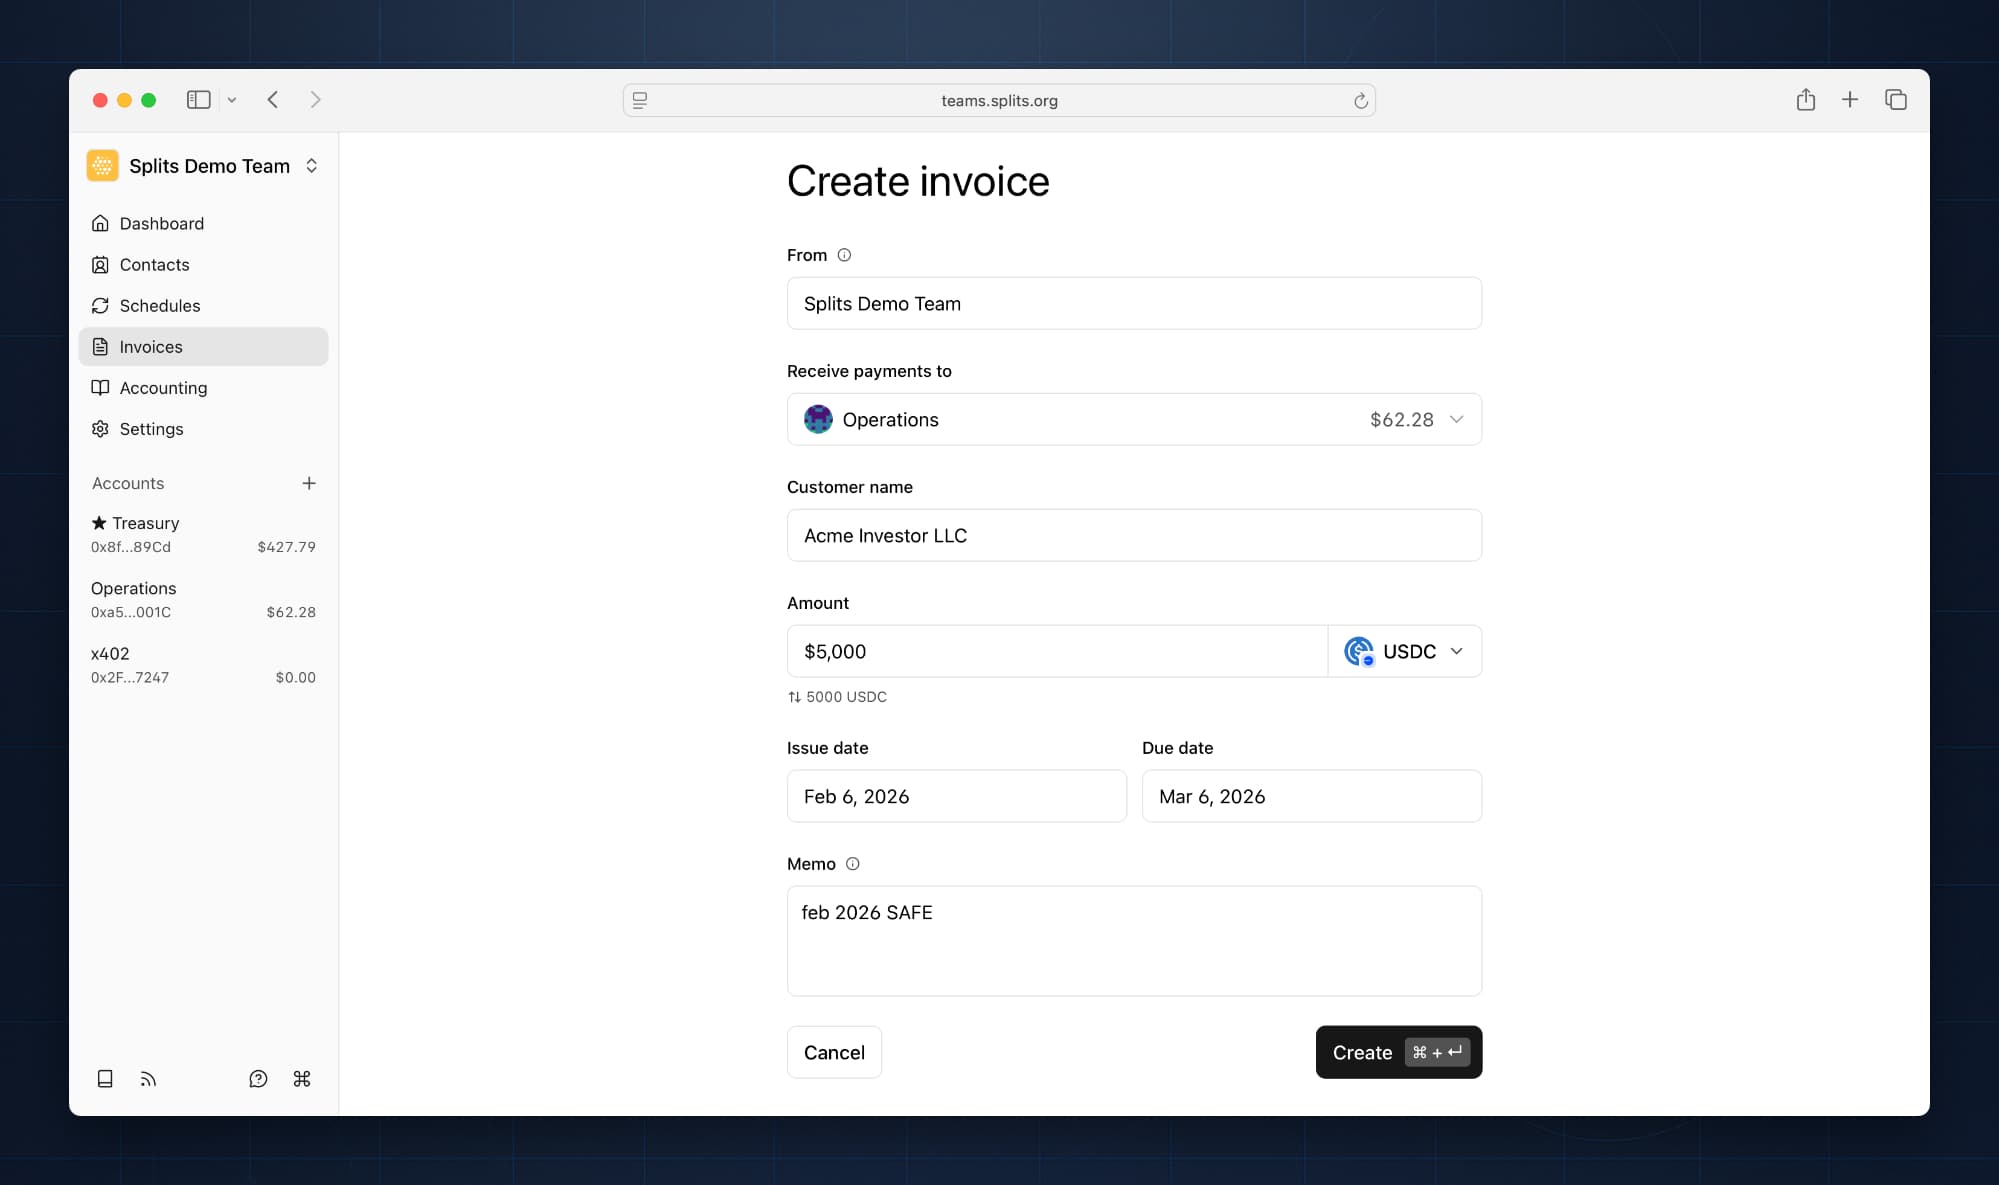
Task: Add a new account with plus icon
Action: [x=309, y=483]
